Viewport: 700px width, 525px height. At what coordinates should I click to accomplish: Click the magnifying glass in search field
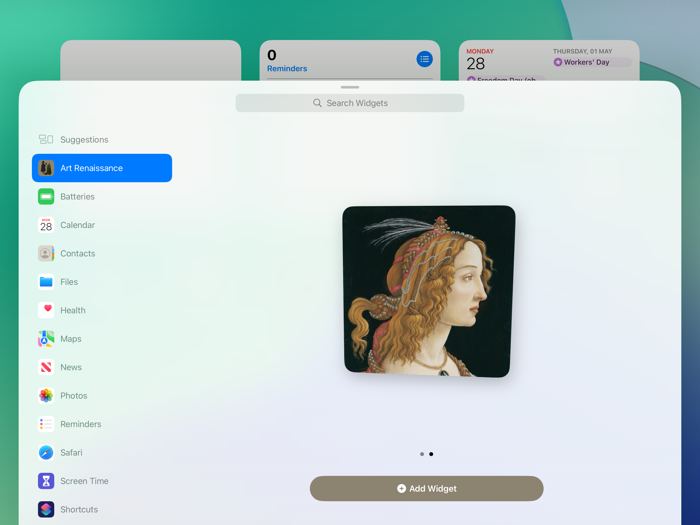tap(317, 103)
